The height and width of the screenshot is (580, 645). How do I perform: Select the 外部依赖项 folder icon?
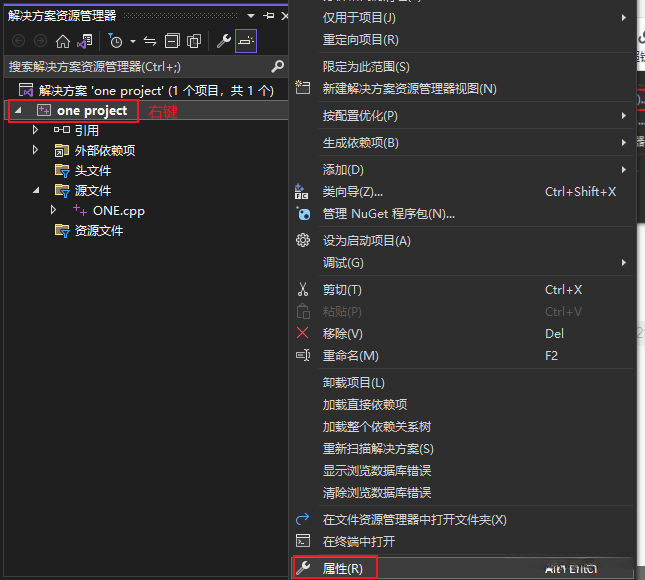pyautogui.click(x=62, y=151)
